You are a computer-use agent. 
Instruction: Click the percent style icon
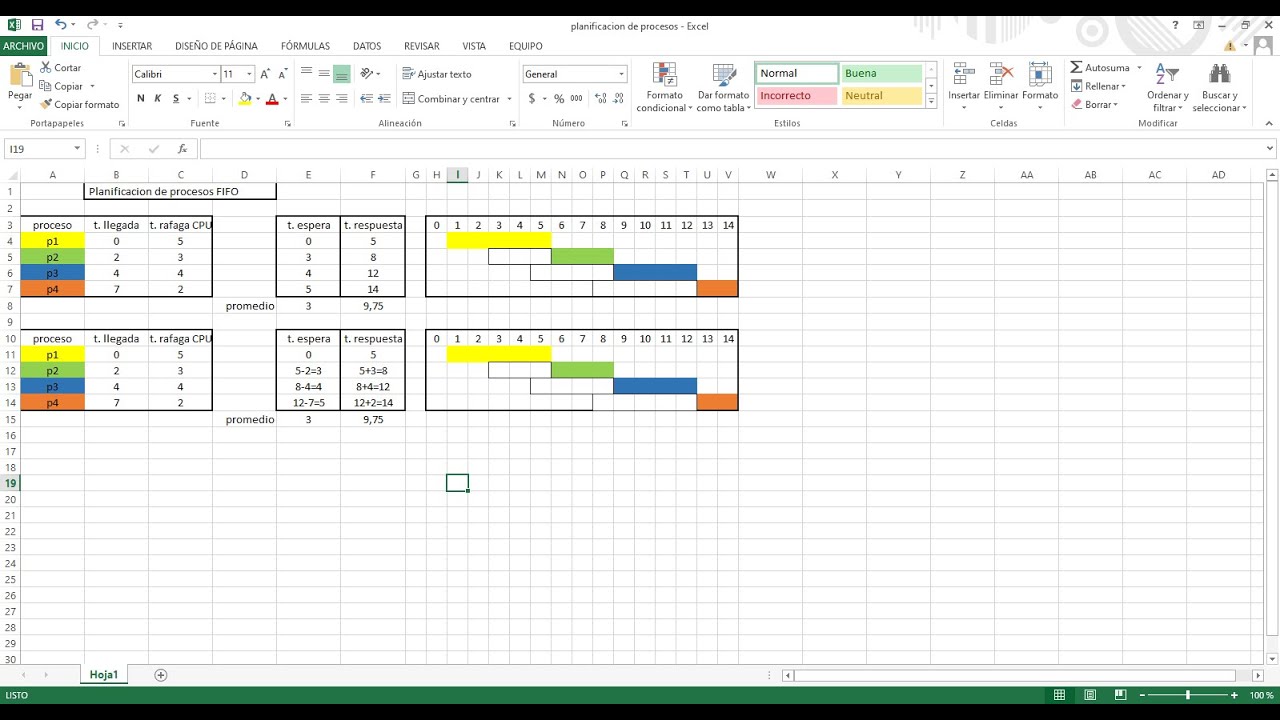[559, 98]
